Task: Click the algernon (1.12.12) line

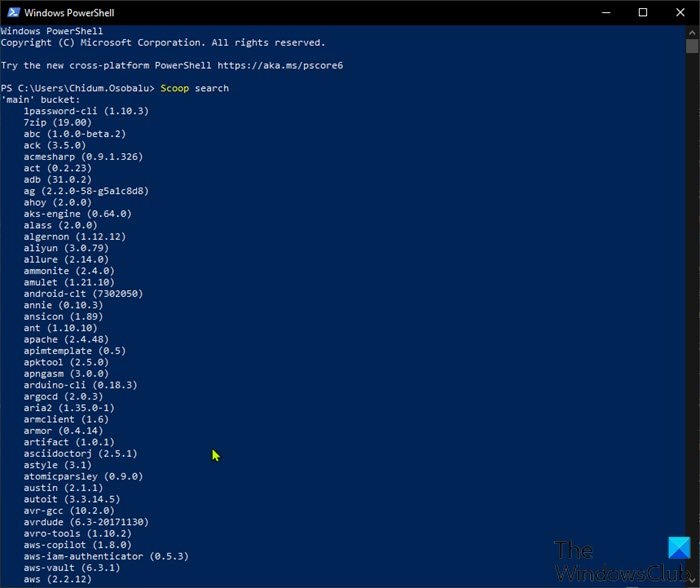Action: pos(75,237)
